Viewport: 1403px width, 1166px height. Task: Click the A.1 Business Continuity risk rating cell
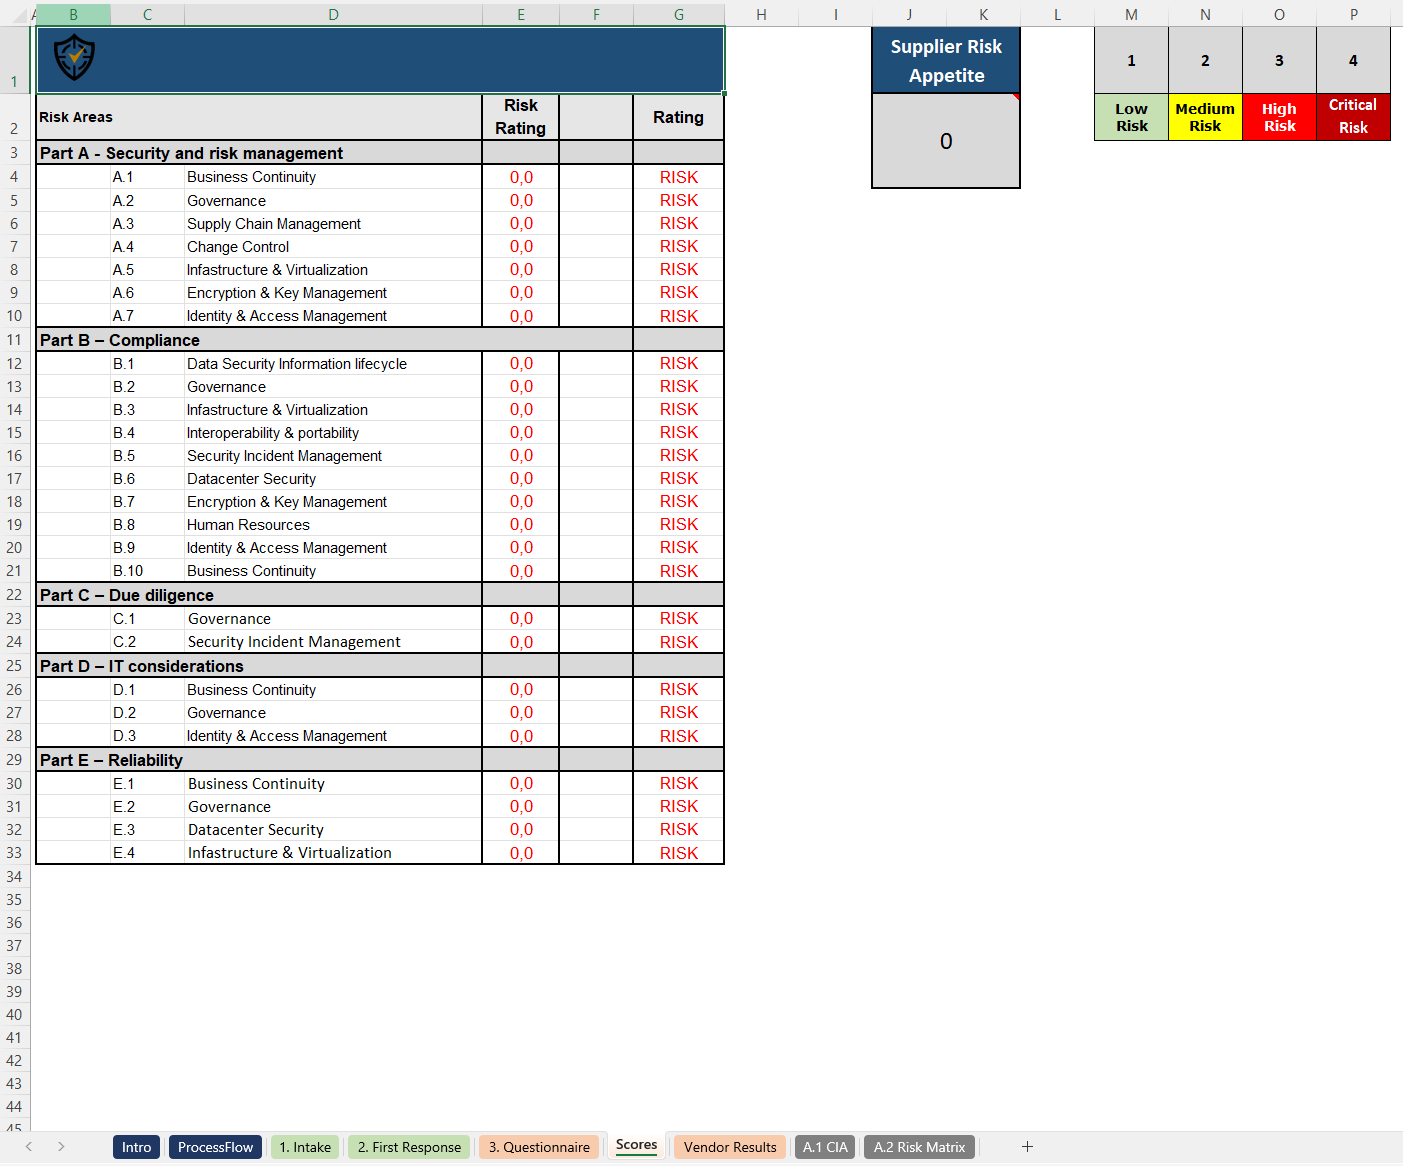click(x=520, y=176)
